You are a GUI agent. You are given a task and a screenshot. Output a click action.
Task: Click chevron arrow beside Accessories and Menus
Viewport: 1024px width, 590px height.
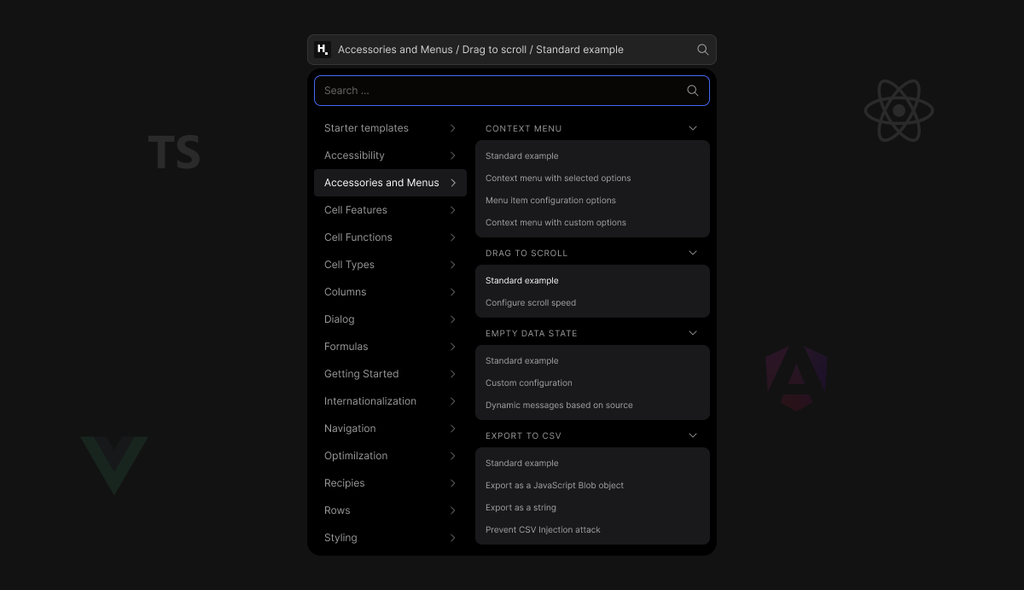(453, 183)
